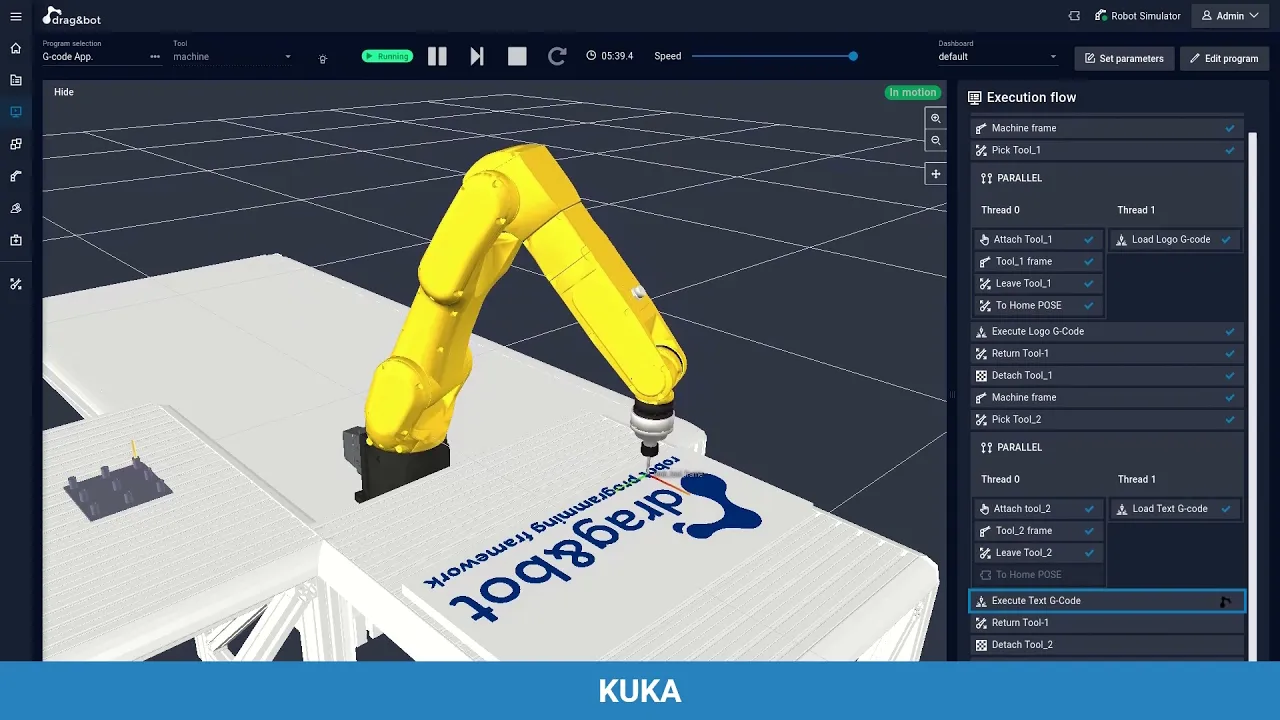
Task: Adjust the Speed slider handle
Action: (x=853, y=56)
